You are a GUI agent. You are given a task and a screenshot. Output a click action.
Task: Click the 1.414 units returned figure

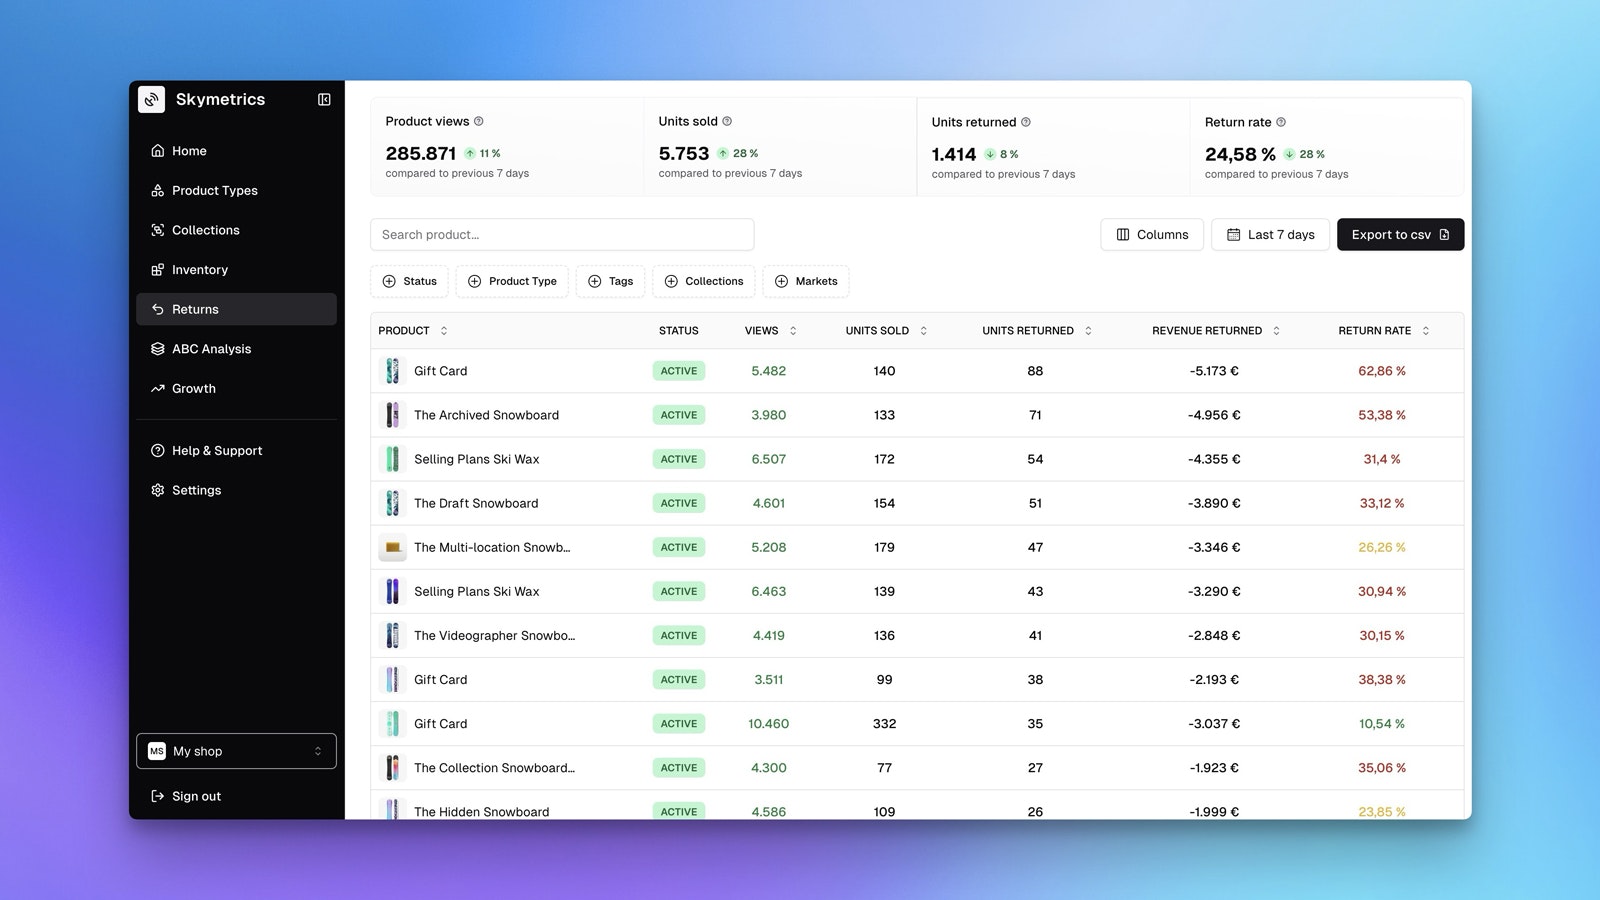tap(953, 154)
